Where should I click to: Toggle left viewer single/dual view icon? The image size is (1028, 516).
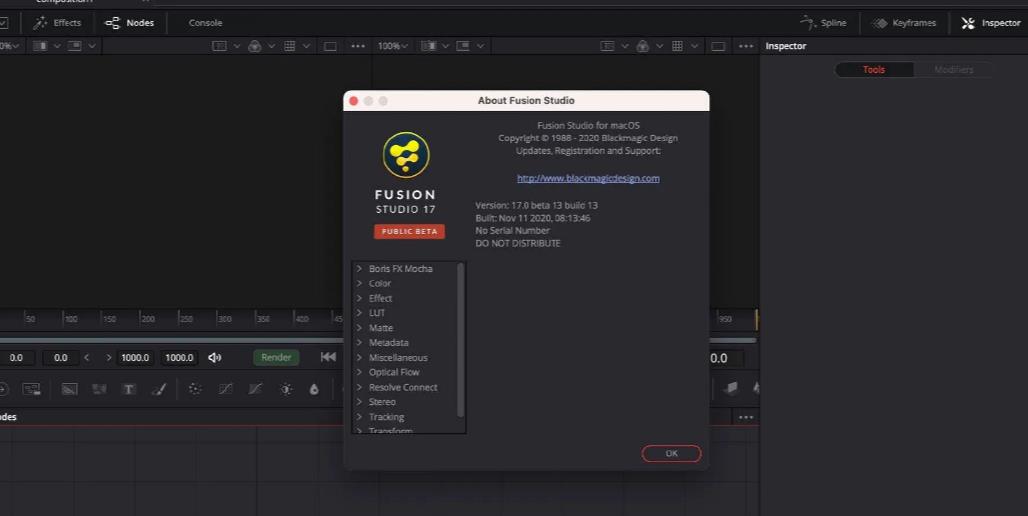[330, 46]
